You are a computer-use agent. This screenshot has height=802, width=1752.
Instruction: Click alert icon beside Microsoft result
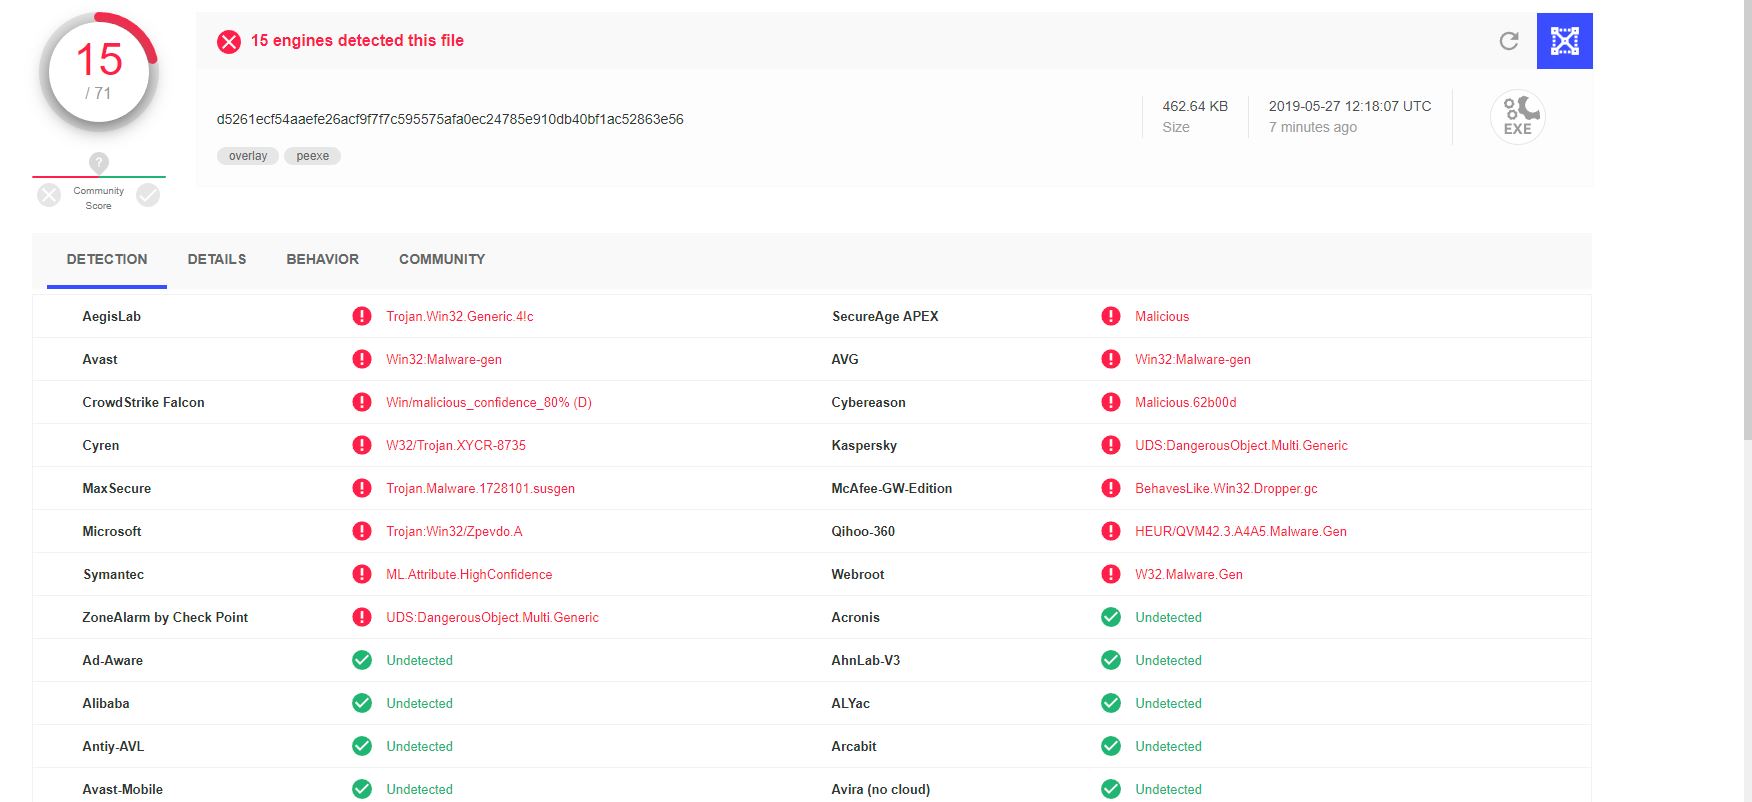[x=362, y=531]
